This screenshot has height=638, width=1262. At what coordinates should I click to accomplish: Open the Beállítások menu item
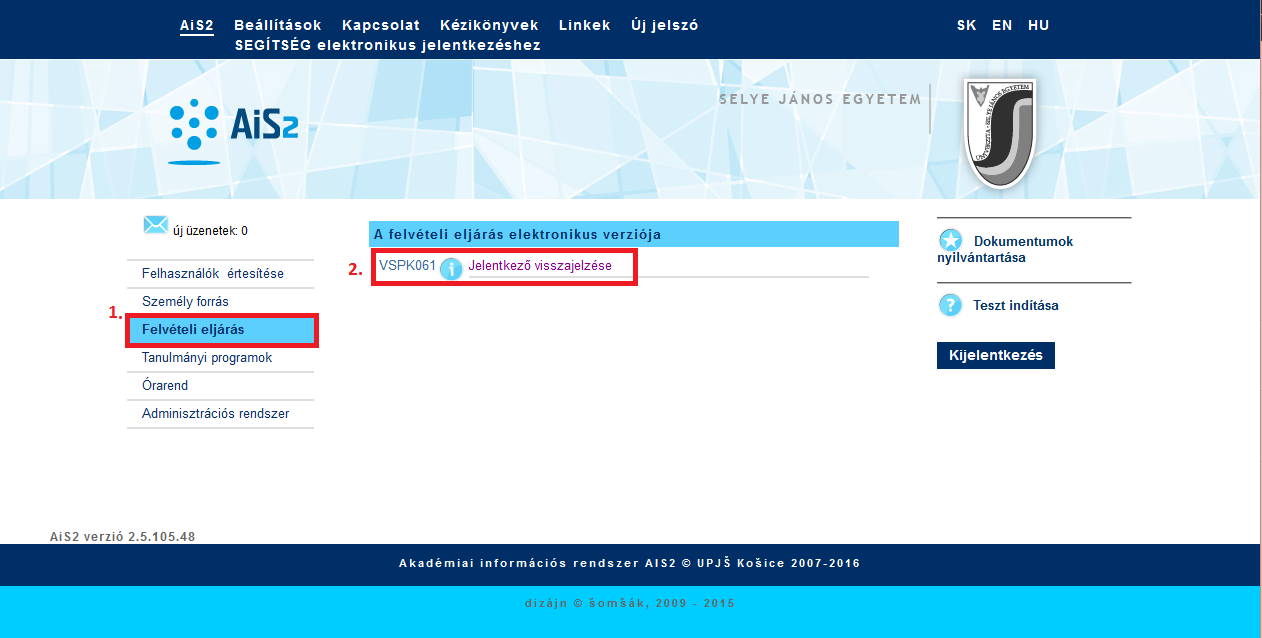277,26
